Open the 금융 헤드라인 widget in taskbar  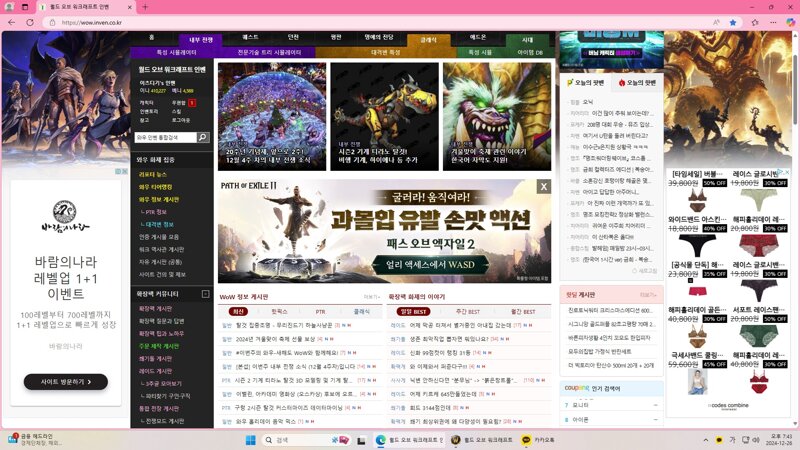(x=34, y=439)
